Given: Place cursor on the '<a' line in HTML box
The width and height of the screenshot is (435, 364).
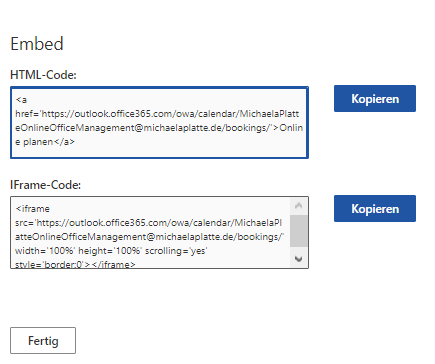Looking at the screenshot, I should tap(21, 100).
